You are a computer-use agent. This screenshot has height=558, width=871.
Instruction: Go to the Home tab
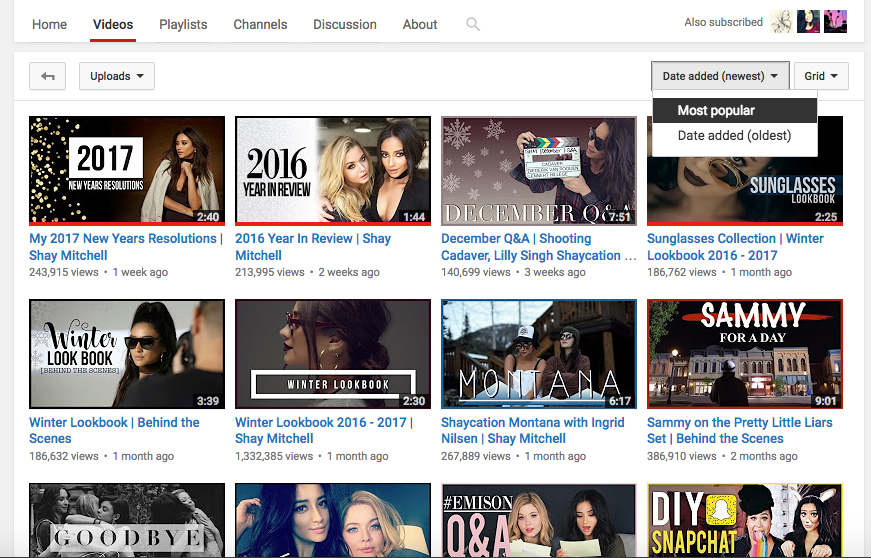tap(49, 24)
